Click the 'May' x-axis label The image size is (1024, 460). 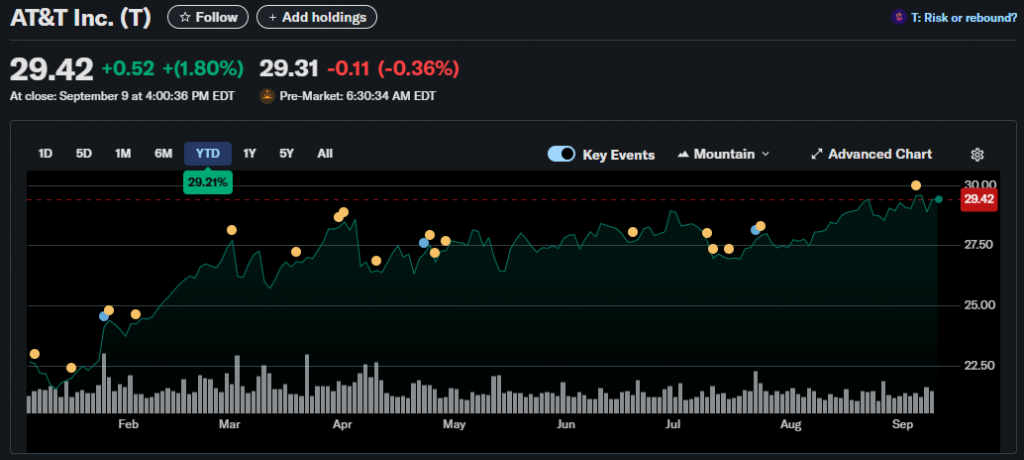pyautogui.click(x=454, y=425)
